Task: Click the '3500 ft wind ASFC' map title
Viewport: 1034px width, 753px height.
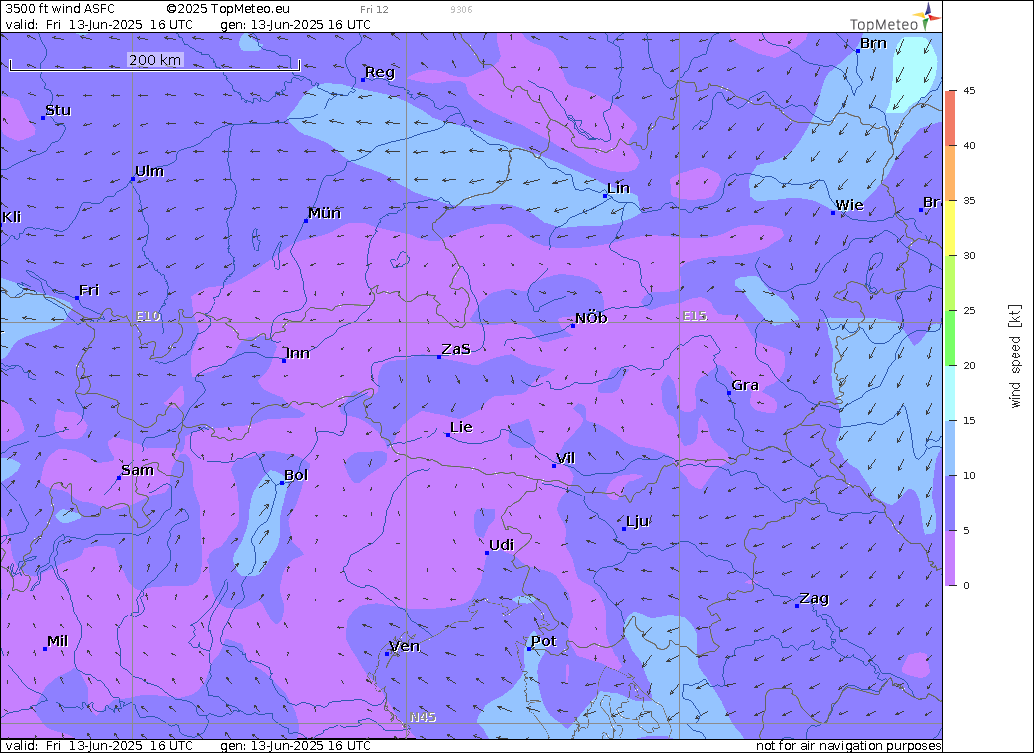Action: (x=60, y=9)
